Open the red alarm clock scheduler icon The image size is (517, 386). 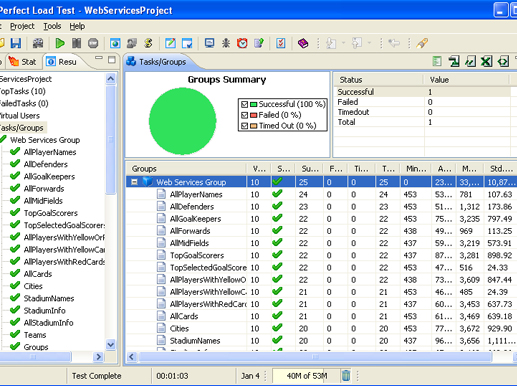tap(242, 43)
